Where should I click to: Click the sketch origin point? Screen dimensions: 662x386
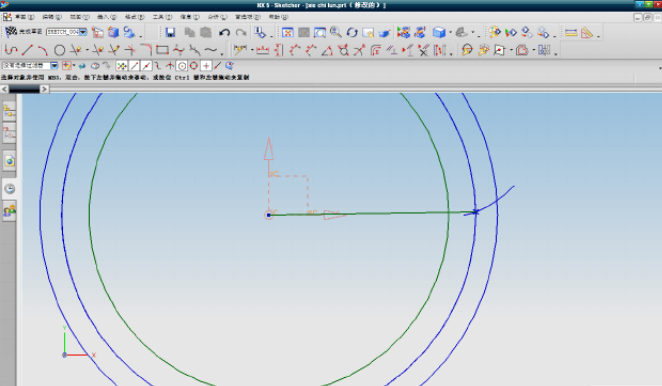pyautogui.click(x=269, y=215)
